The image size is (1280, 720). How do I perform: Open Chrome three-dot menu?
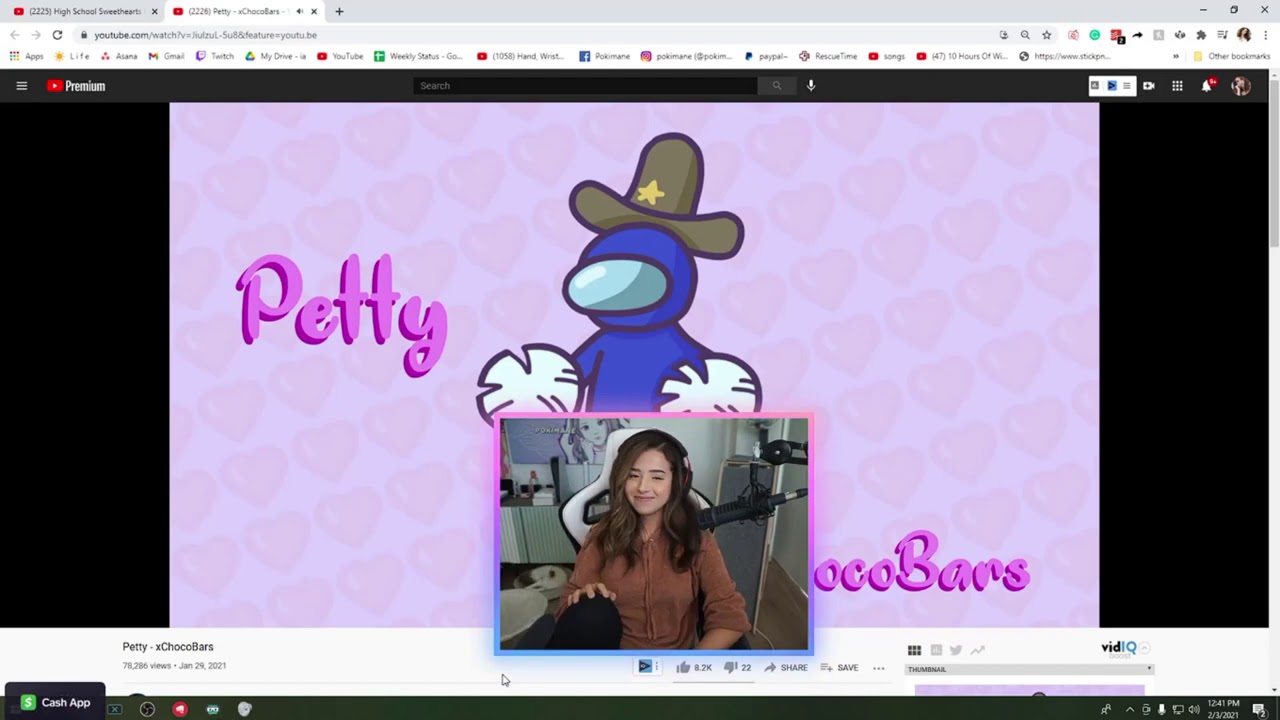point(1266,35)
